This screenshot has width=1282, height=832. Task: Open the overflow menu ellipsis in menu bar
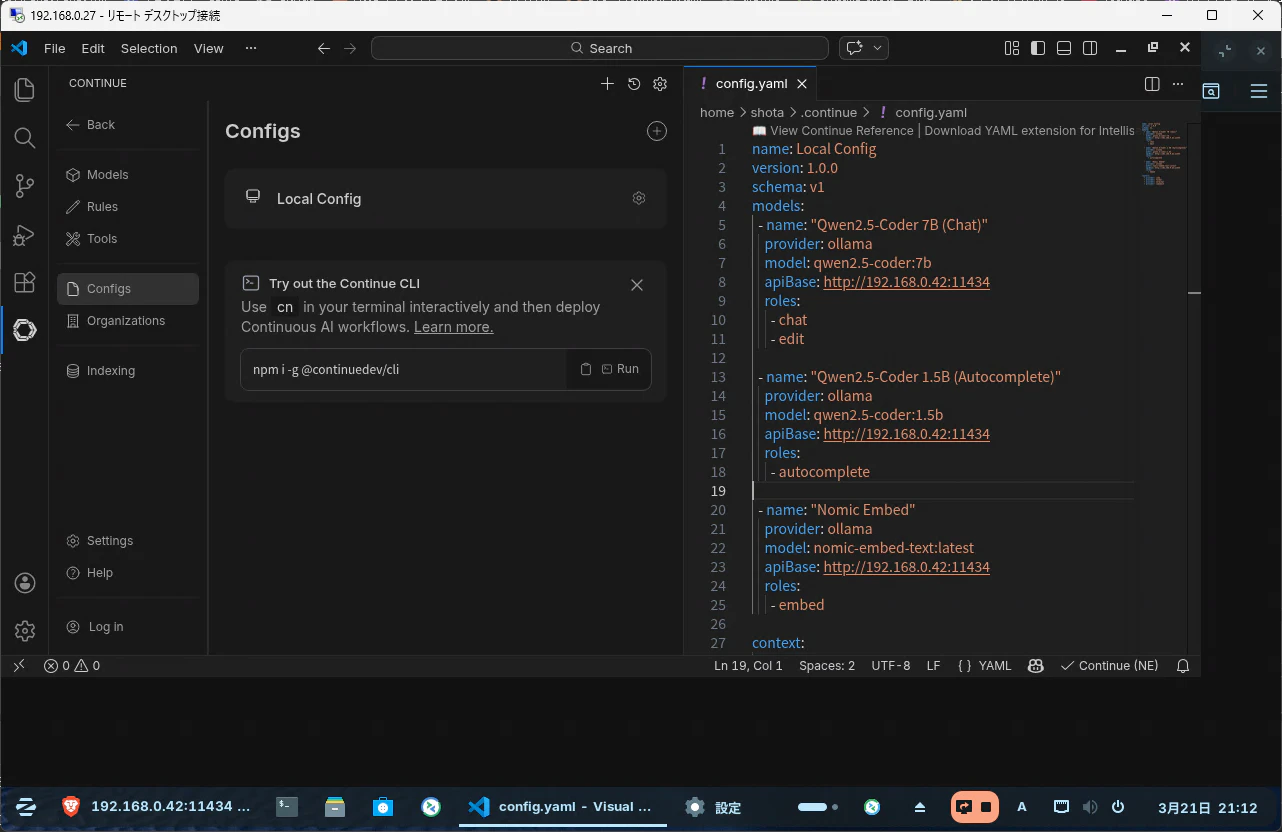point(251,48)
